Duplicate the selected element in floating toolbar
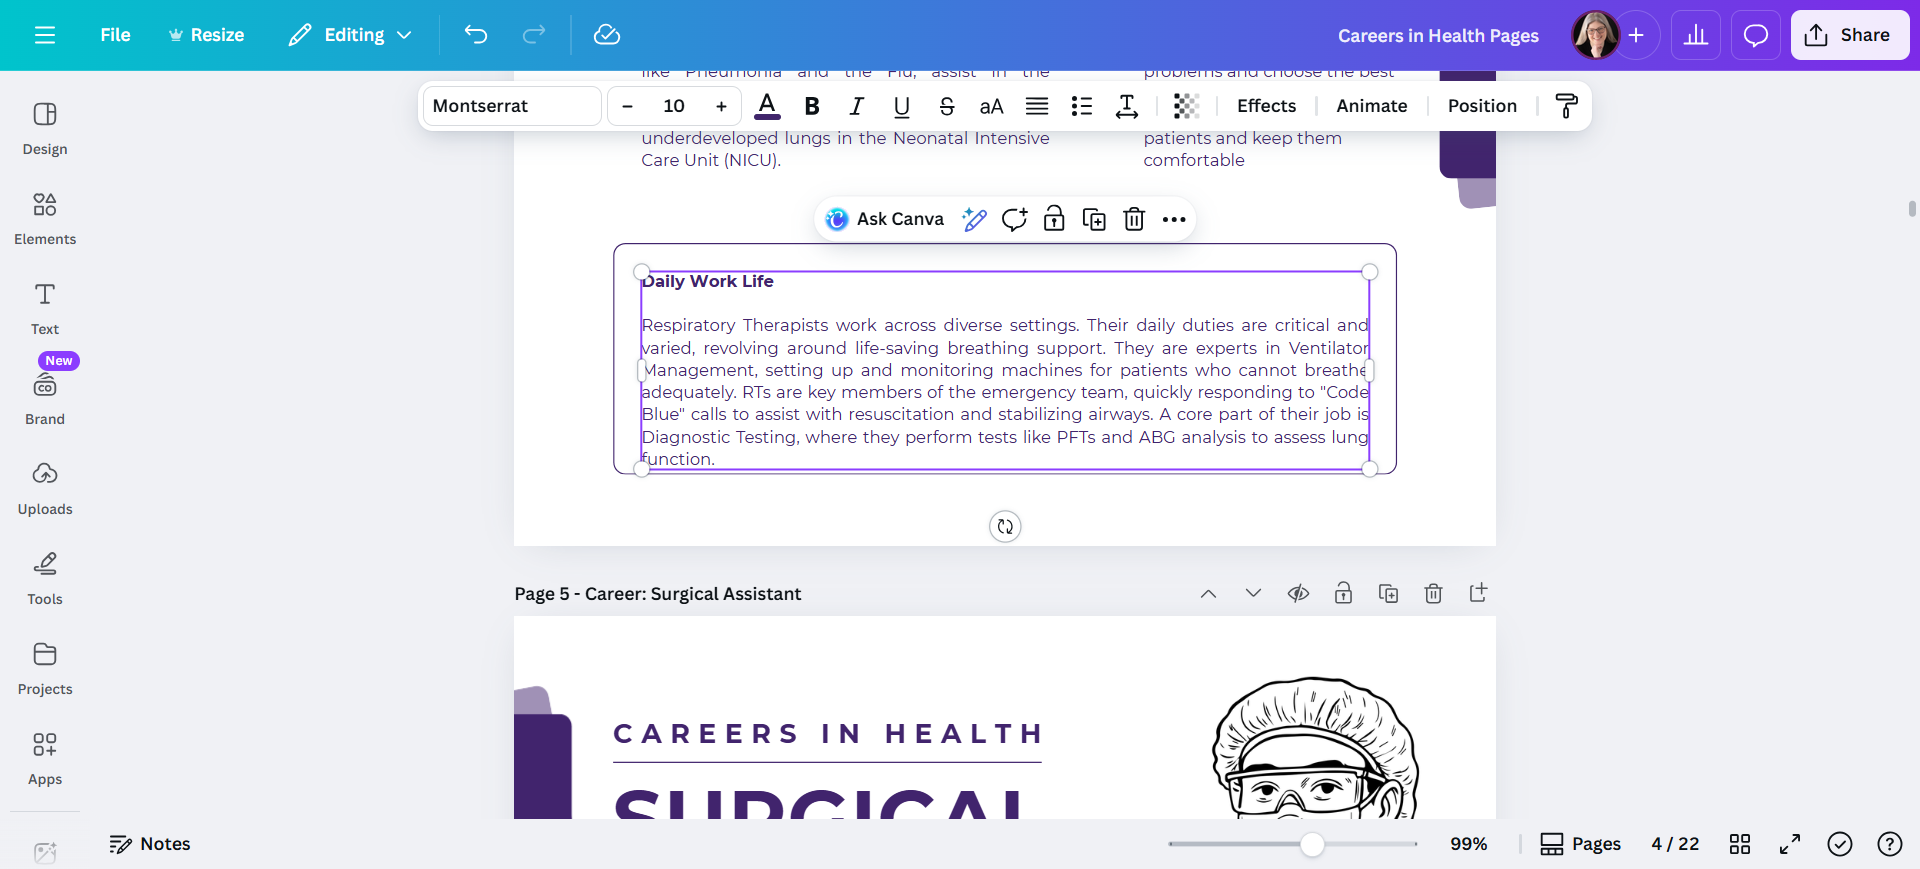 tap(1094, 219)
